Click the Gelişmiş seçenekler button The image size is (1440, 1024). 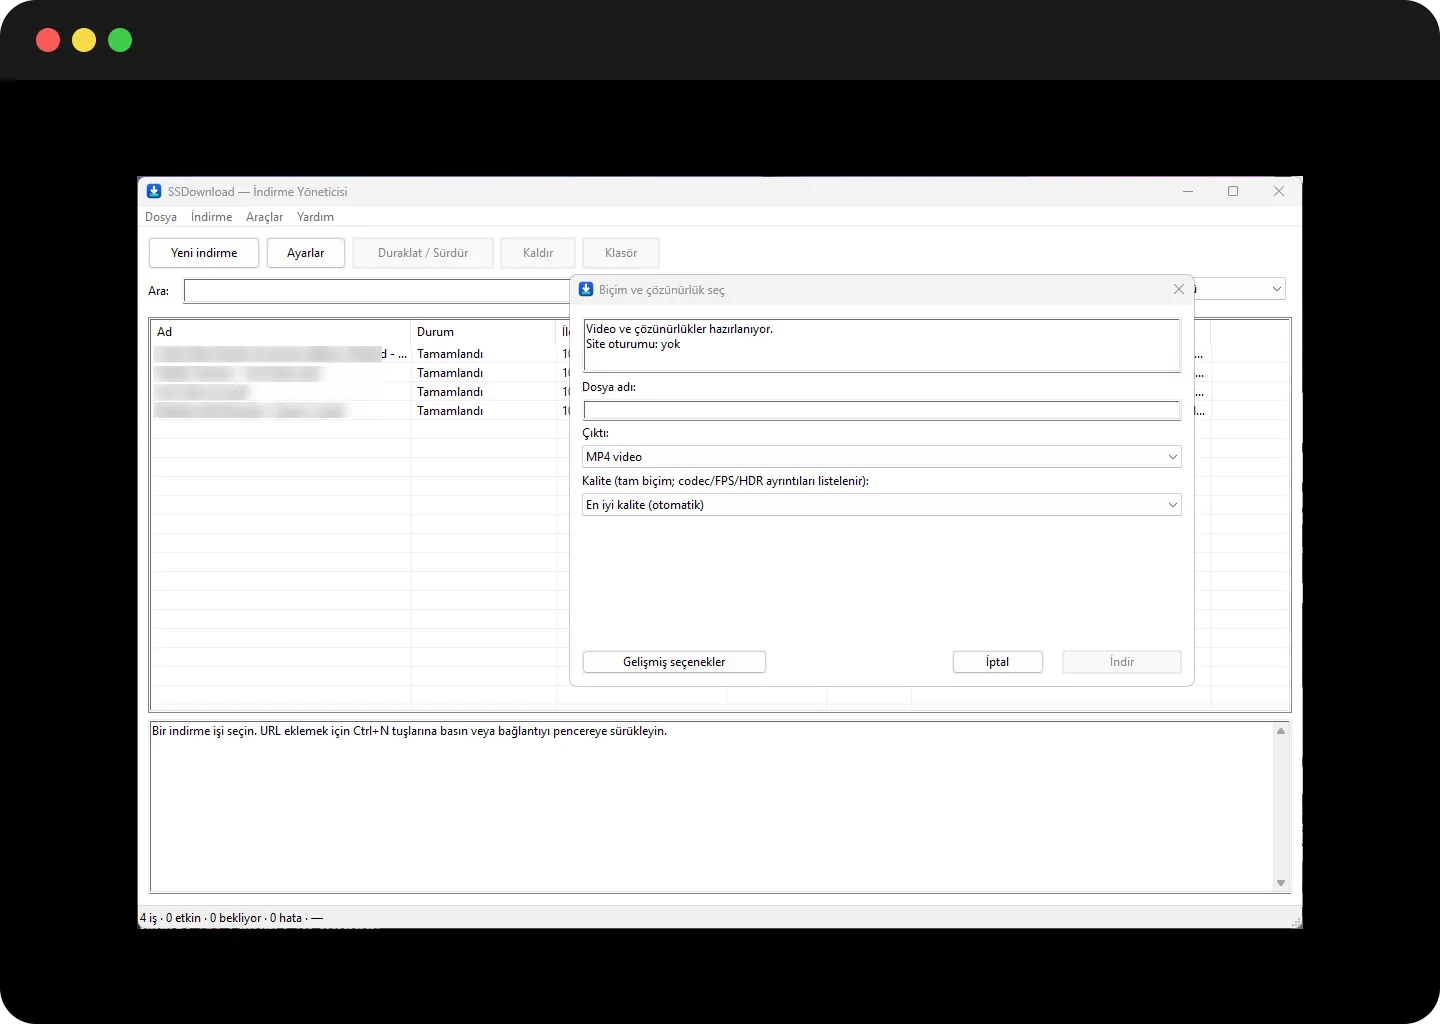click(x=674, y=662)
